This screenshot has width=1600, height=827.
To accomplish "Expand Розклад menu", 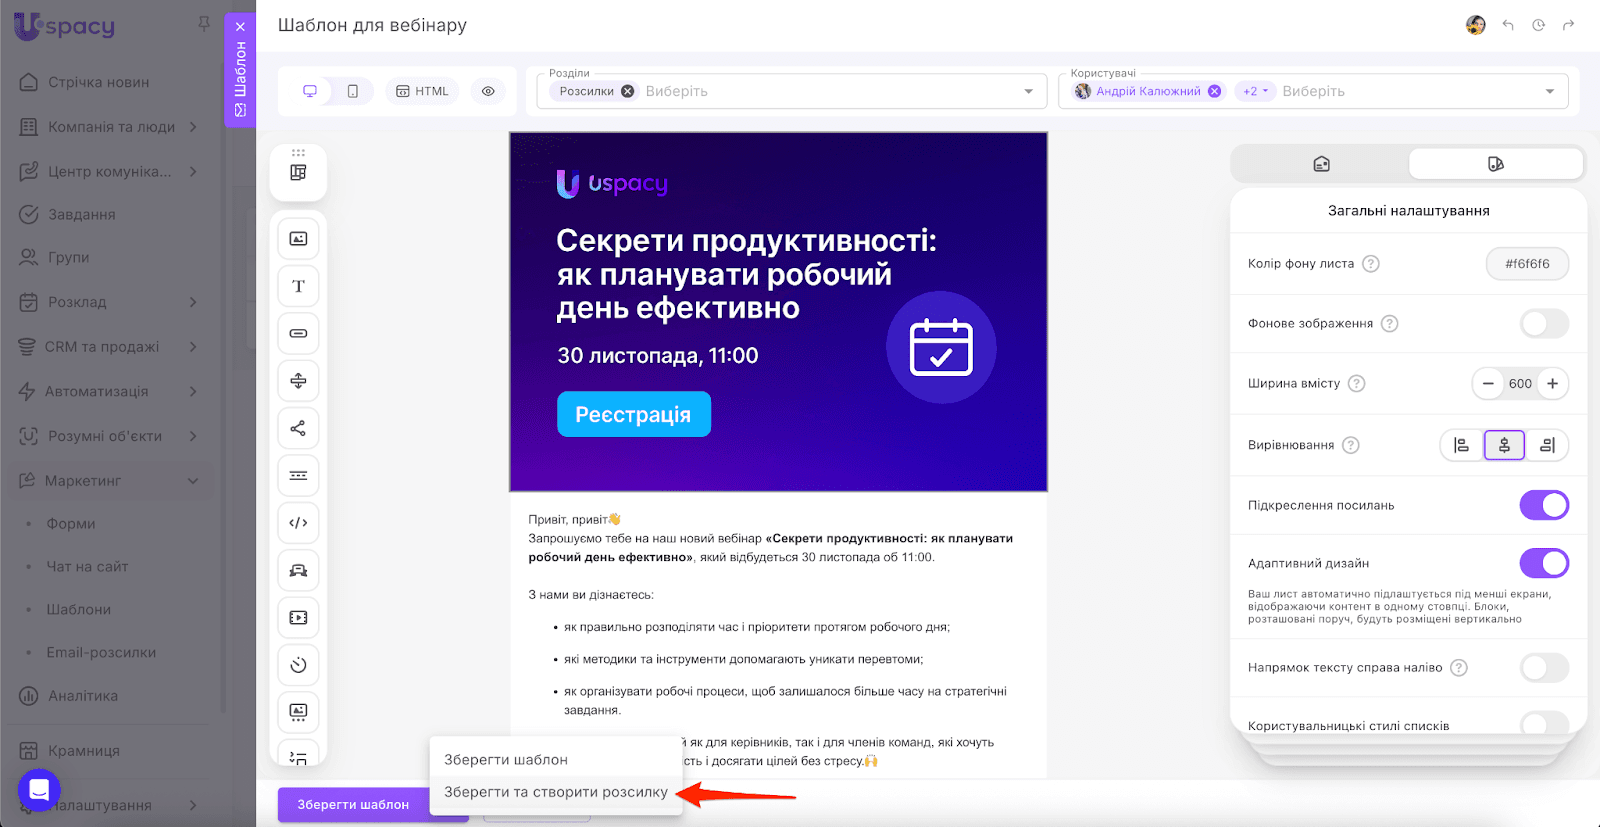I will point(193,302).
